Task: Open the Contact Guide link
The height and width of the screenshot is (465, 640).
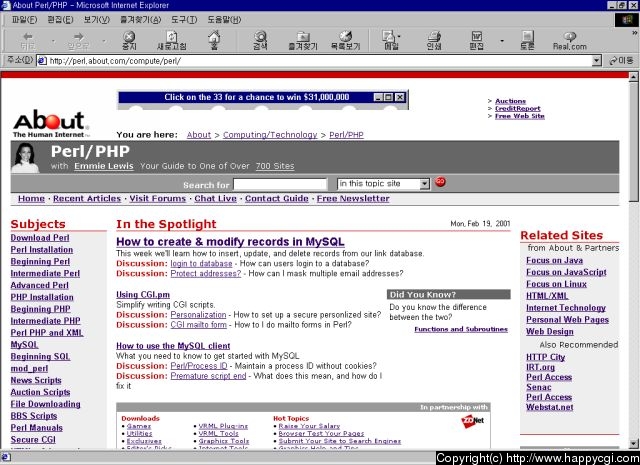Action: tap(277, 198)
